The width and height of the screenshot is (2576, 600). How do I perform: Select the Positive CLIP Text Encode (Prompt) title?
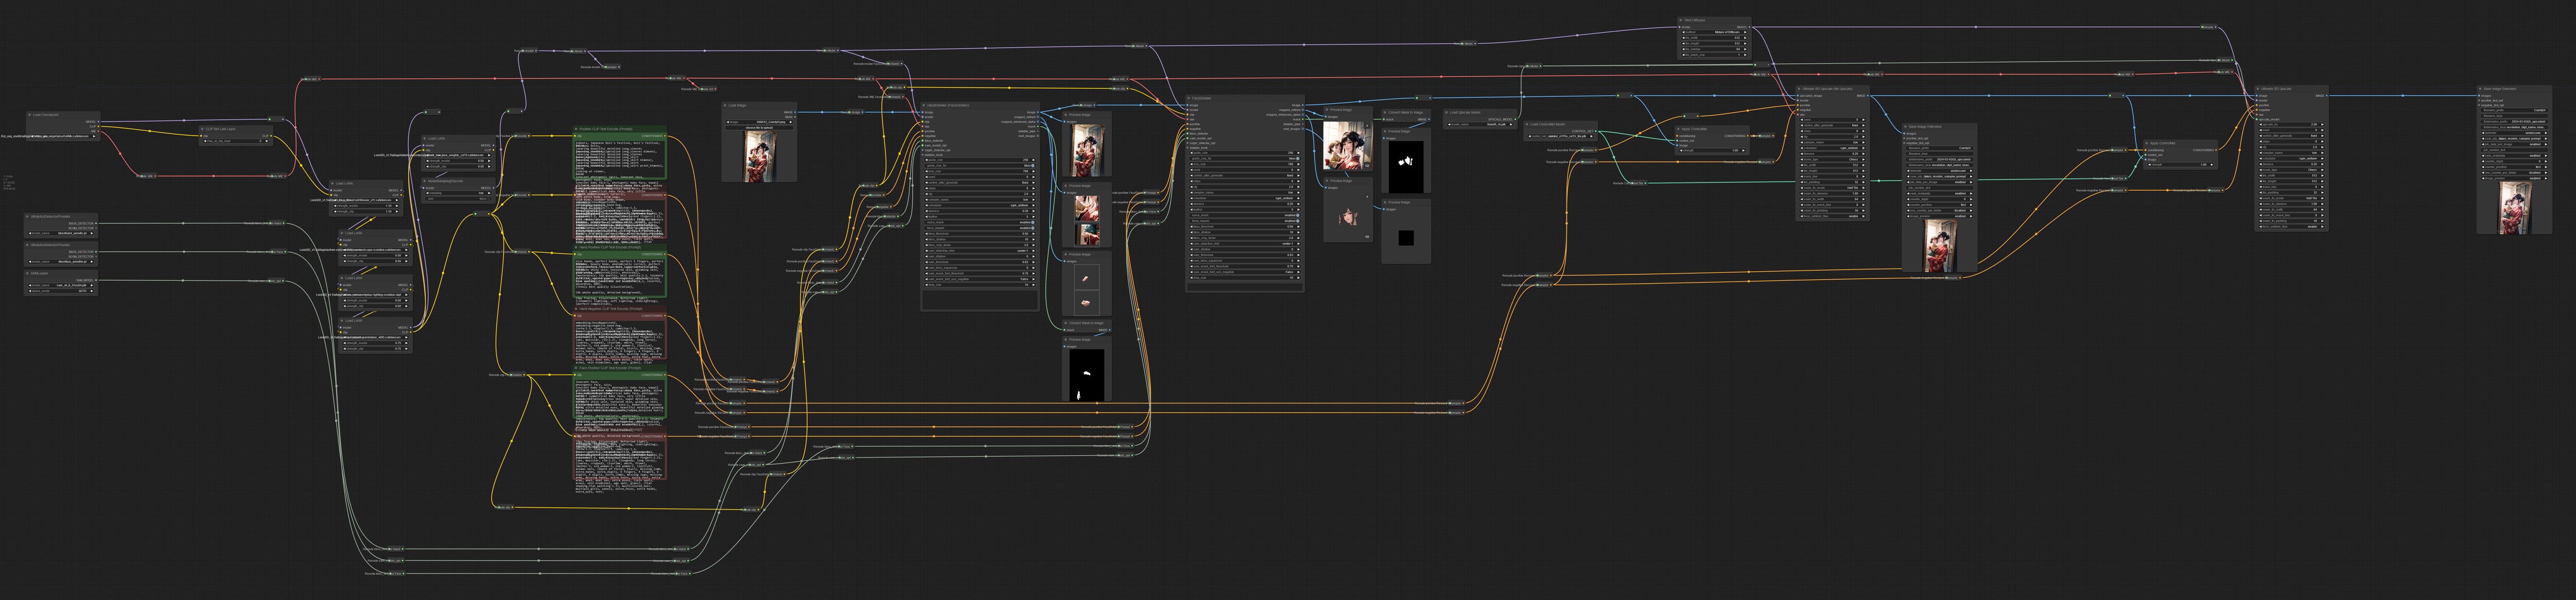[606, 129]
